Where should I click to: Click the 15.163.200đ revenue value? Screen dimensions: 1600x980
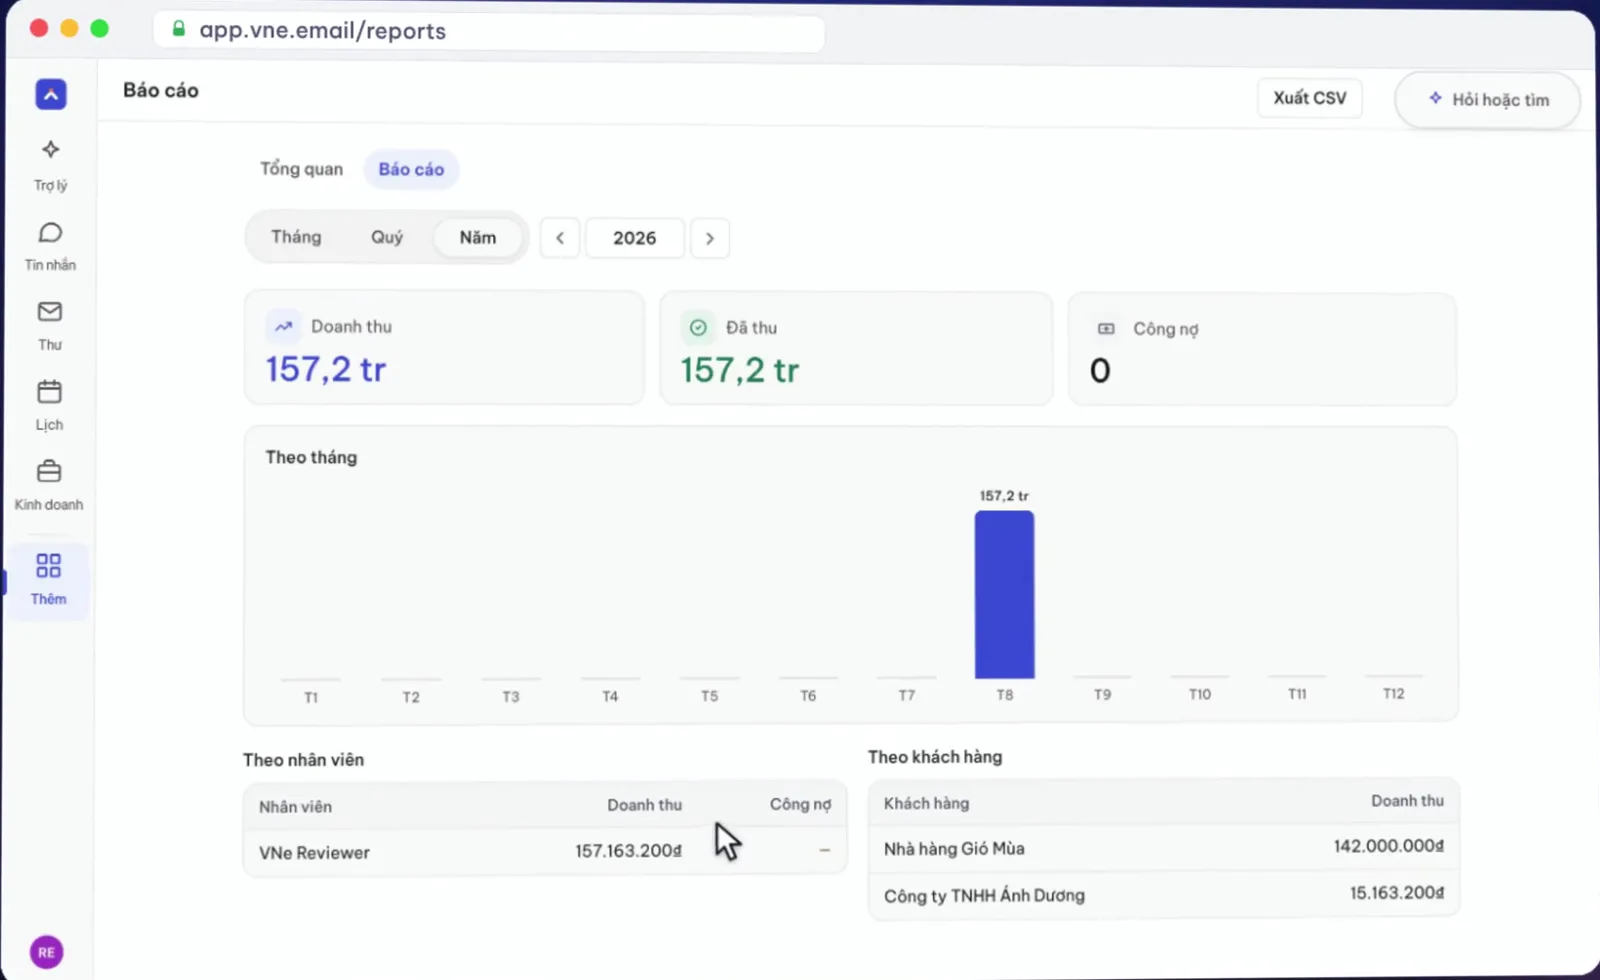(x=1397, y=892)
